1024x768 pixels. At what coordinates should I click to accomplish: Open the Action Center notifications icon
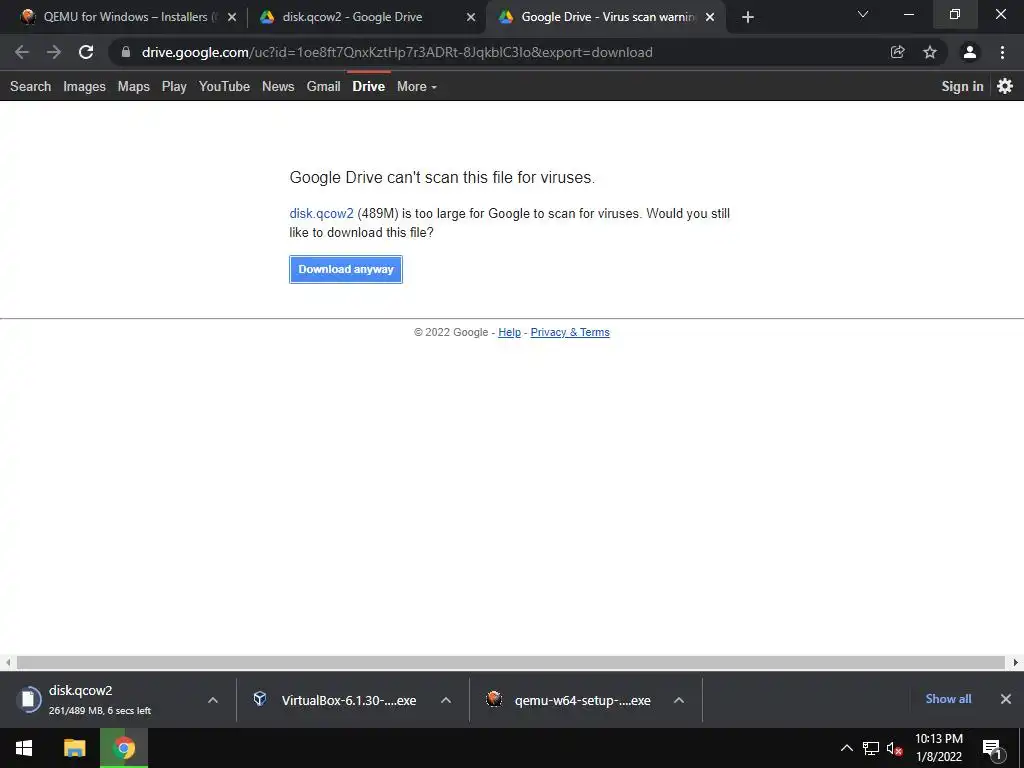click(992, 749)
